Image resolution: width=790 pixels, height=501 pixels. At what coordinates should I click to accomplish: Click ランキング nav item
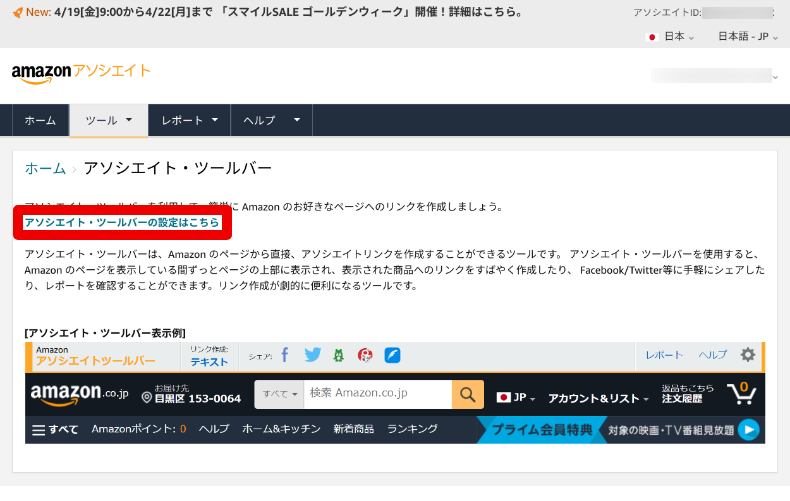(x=412, y=429)
